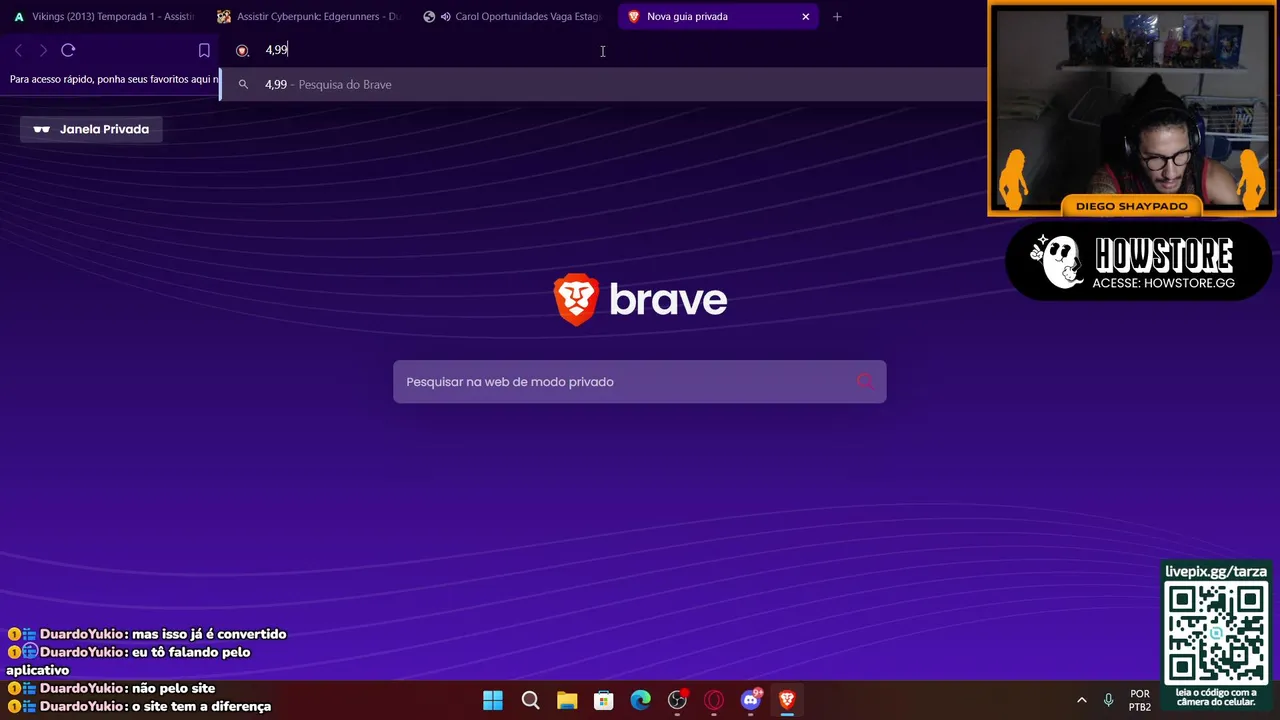Expand the system tray hidden icons chevron
The image size is (1280, 720).
click(1081, 700)
